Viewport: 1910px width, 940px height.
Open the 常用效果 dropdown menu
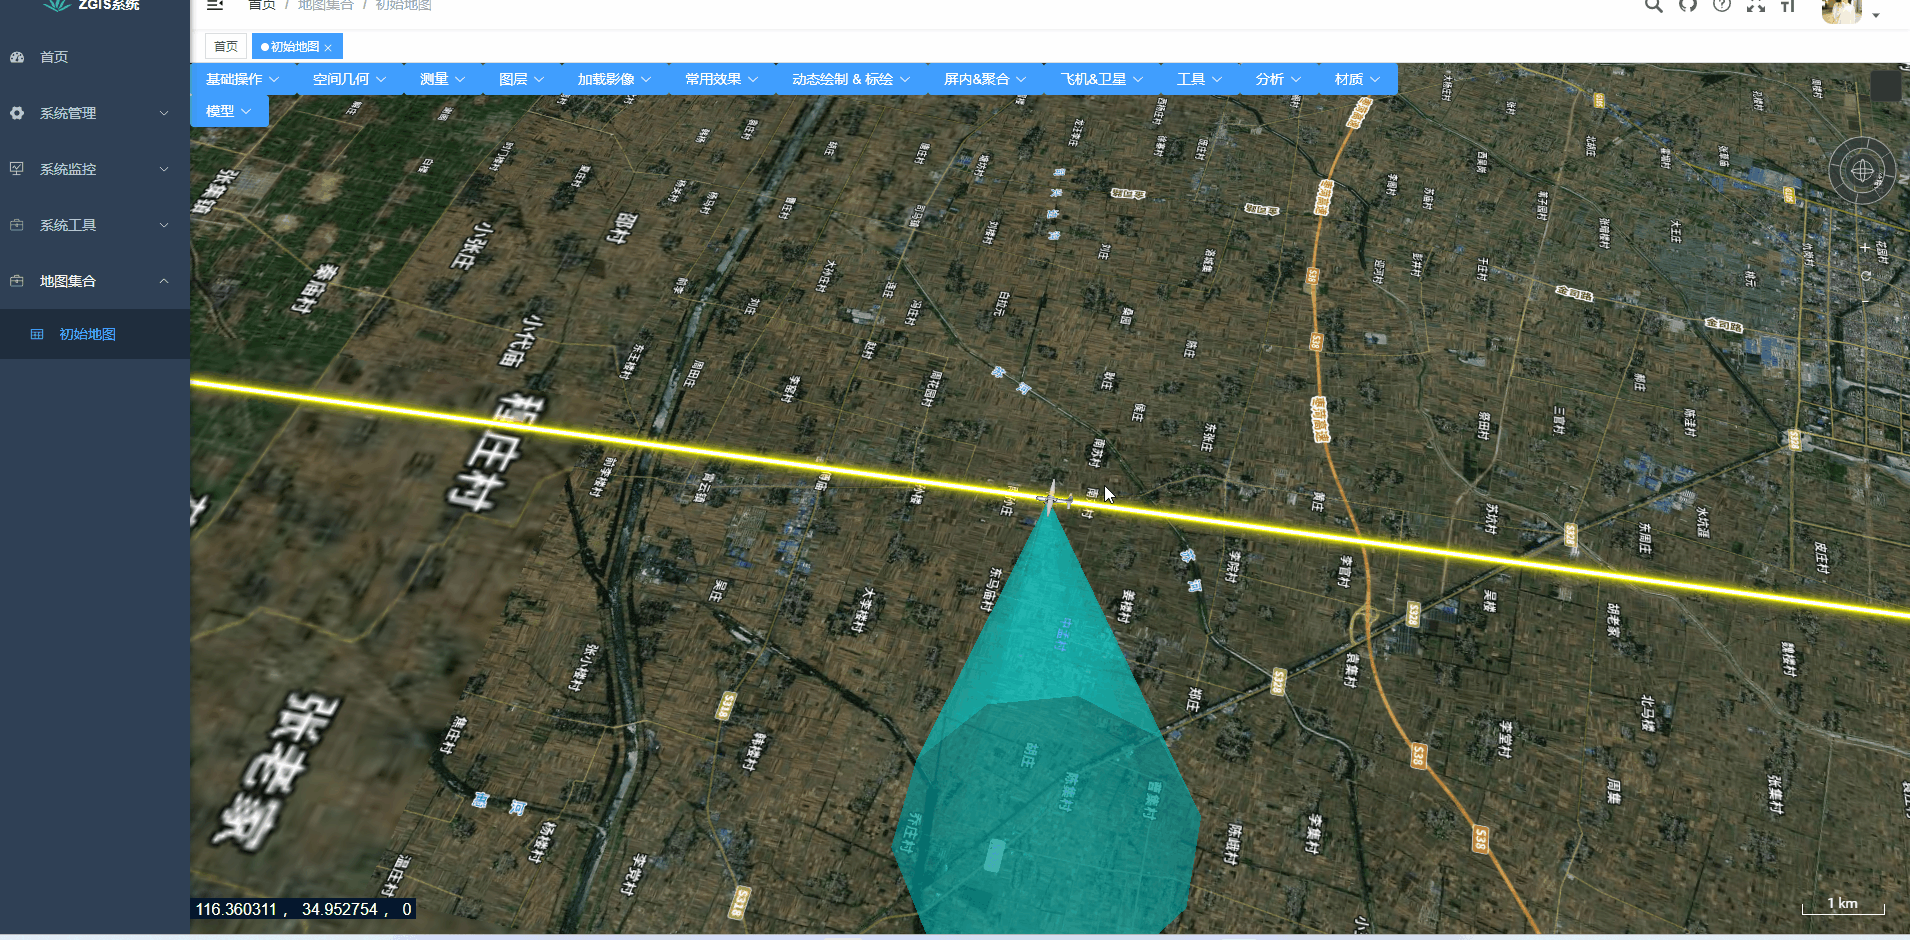click(x=722, y=79)
